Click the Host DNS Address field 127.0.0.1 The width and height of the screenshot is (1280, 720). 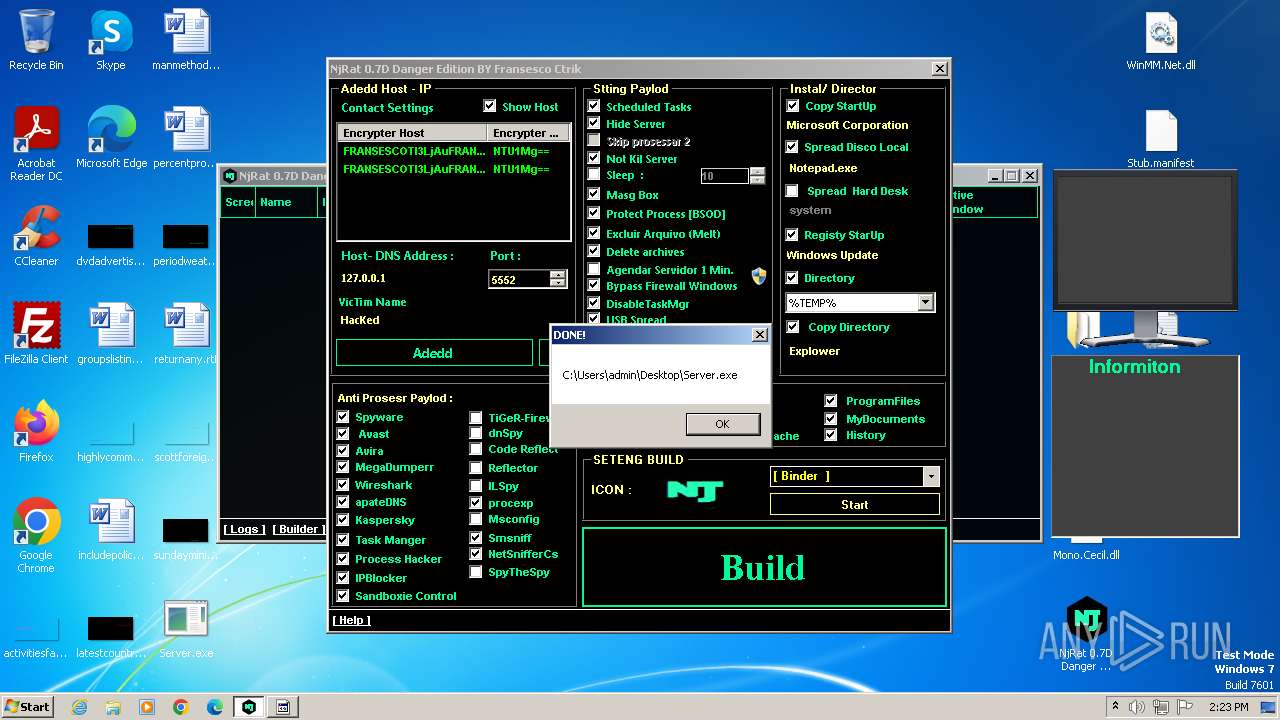pos(363,278)
